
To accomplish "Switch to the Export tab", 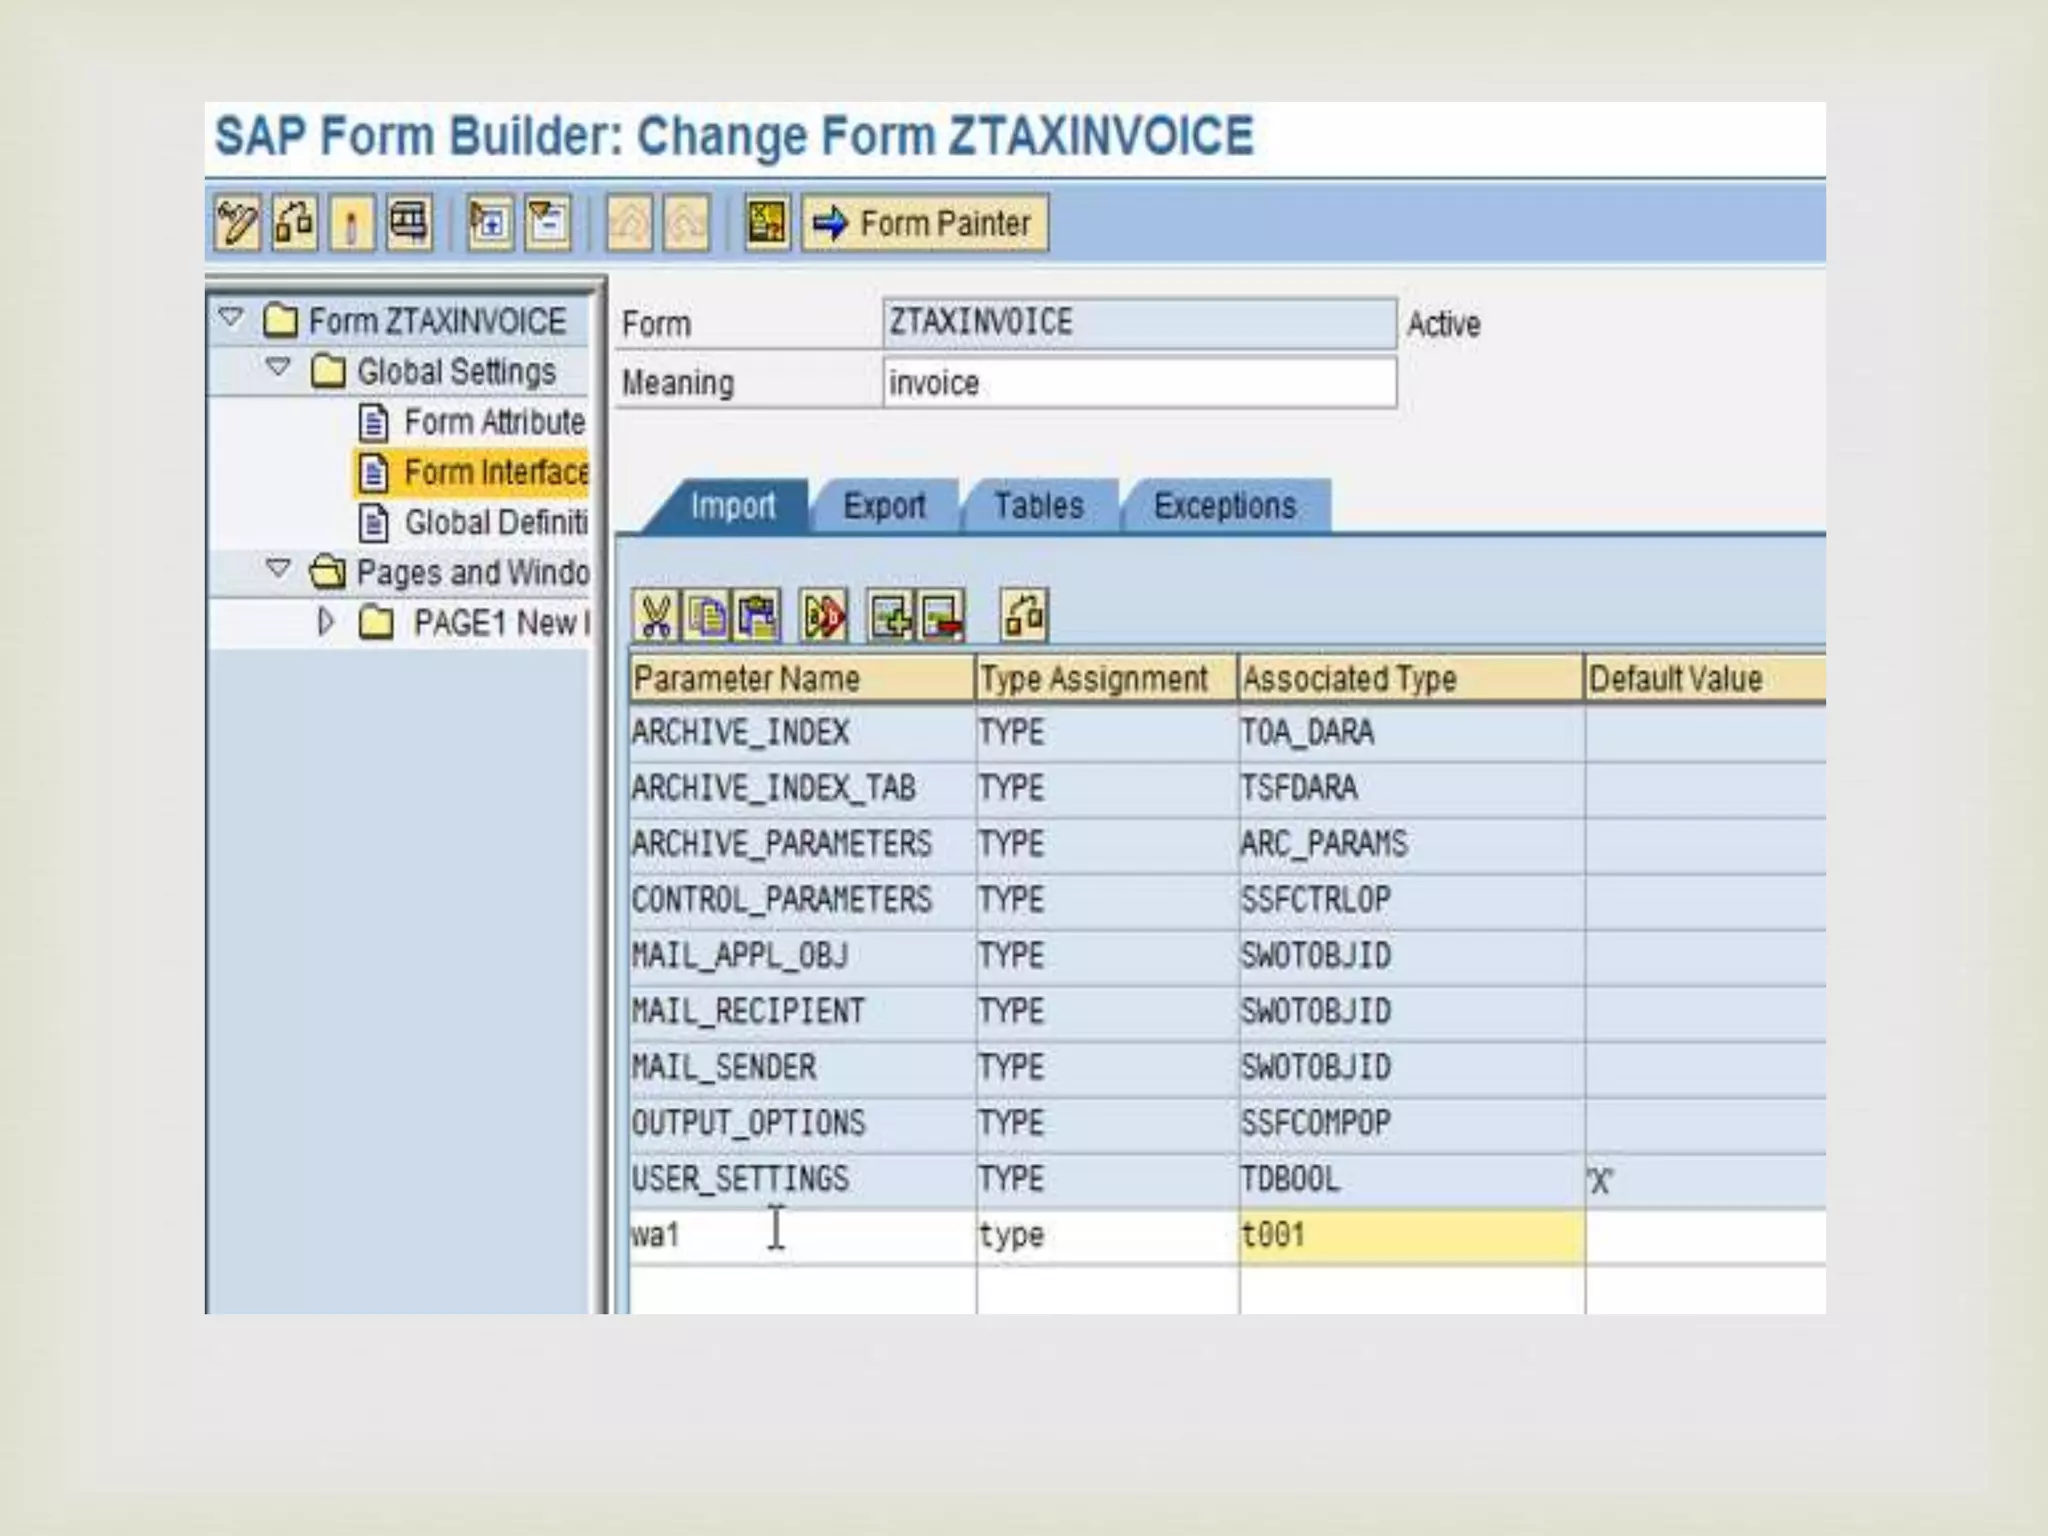I will (x=884, y=506).
